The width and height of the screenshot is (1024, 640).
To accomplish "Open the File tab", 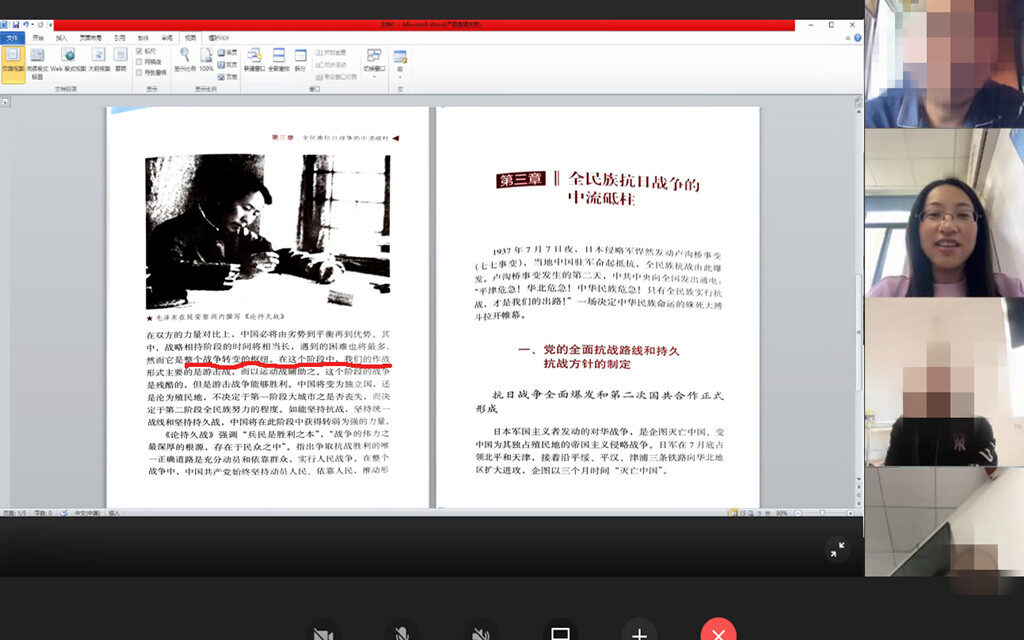I will [x=12, y=37].
